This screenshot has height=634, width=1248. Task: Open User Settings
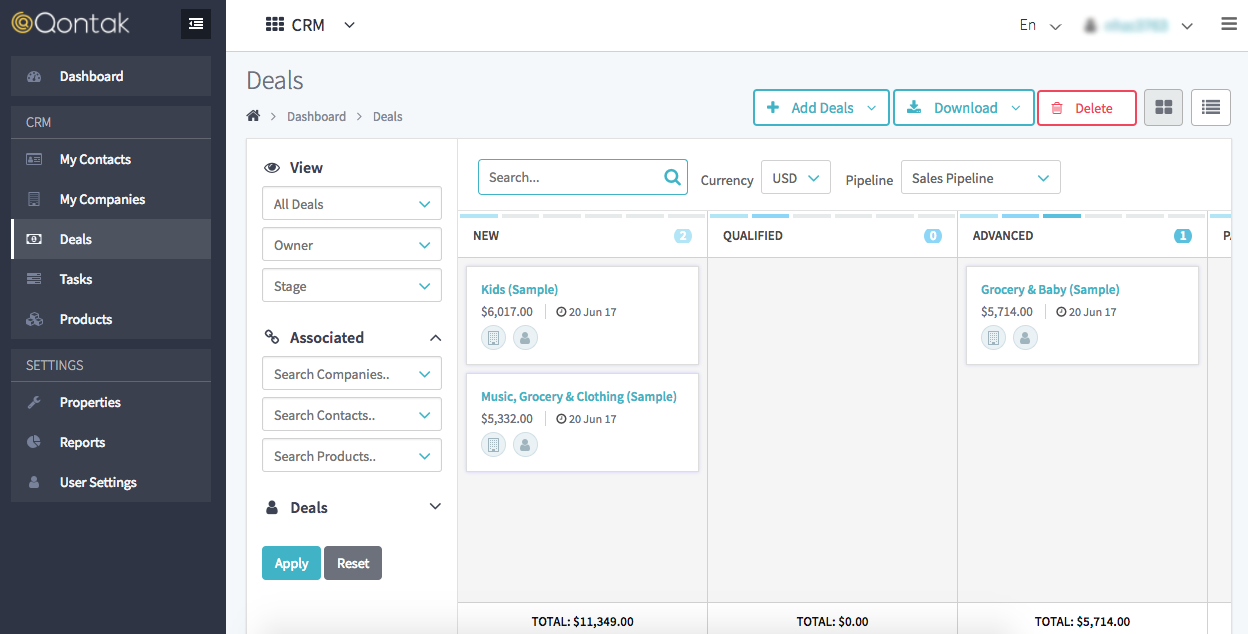pos(111,482)
